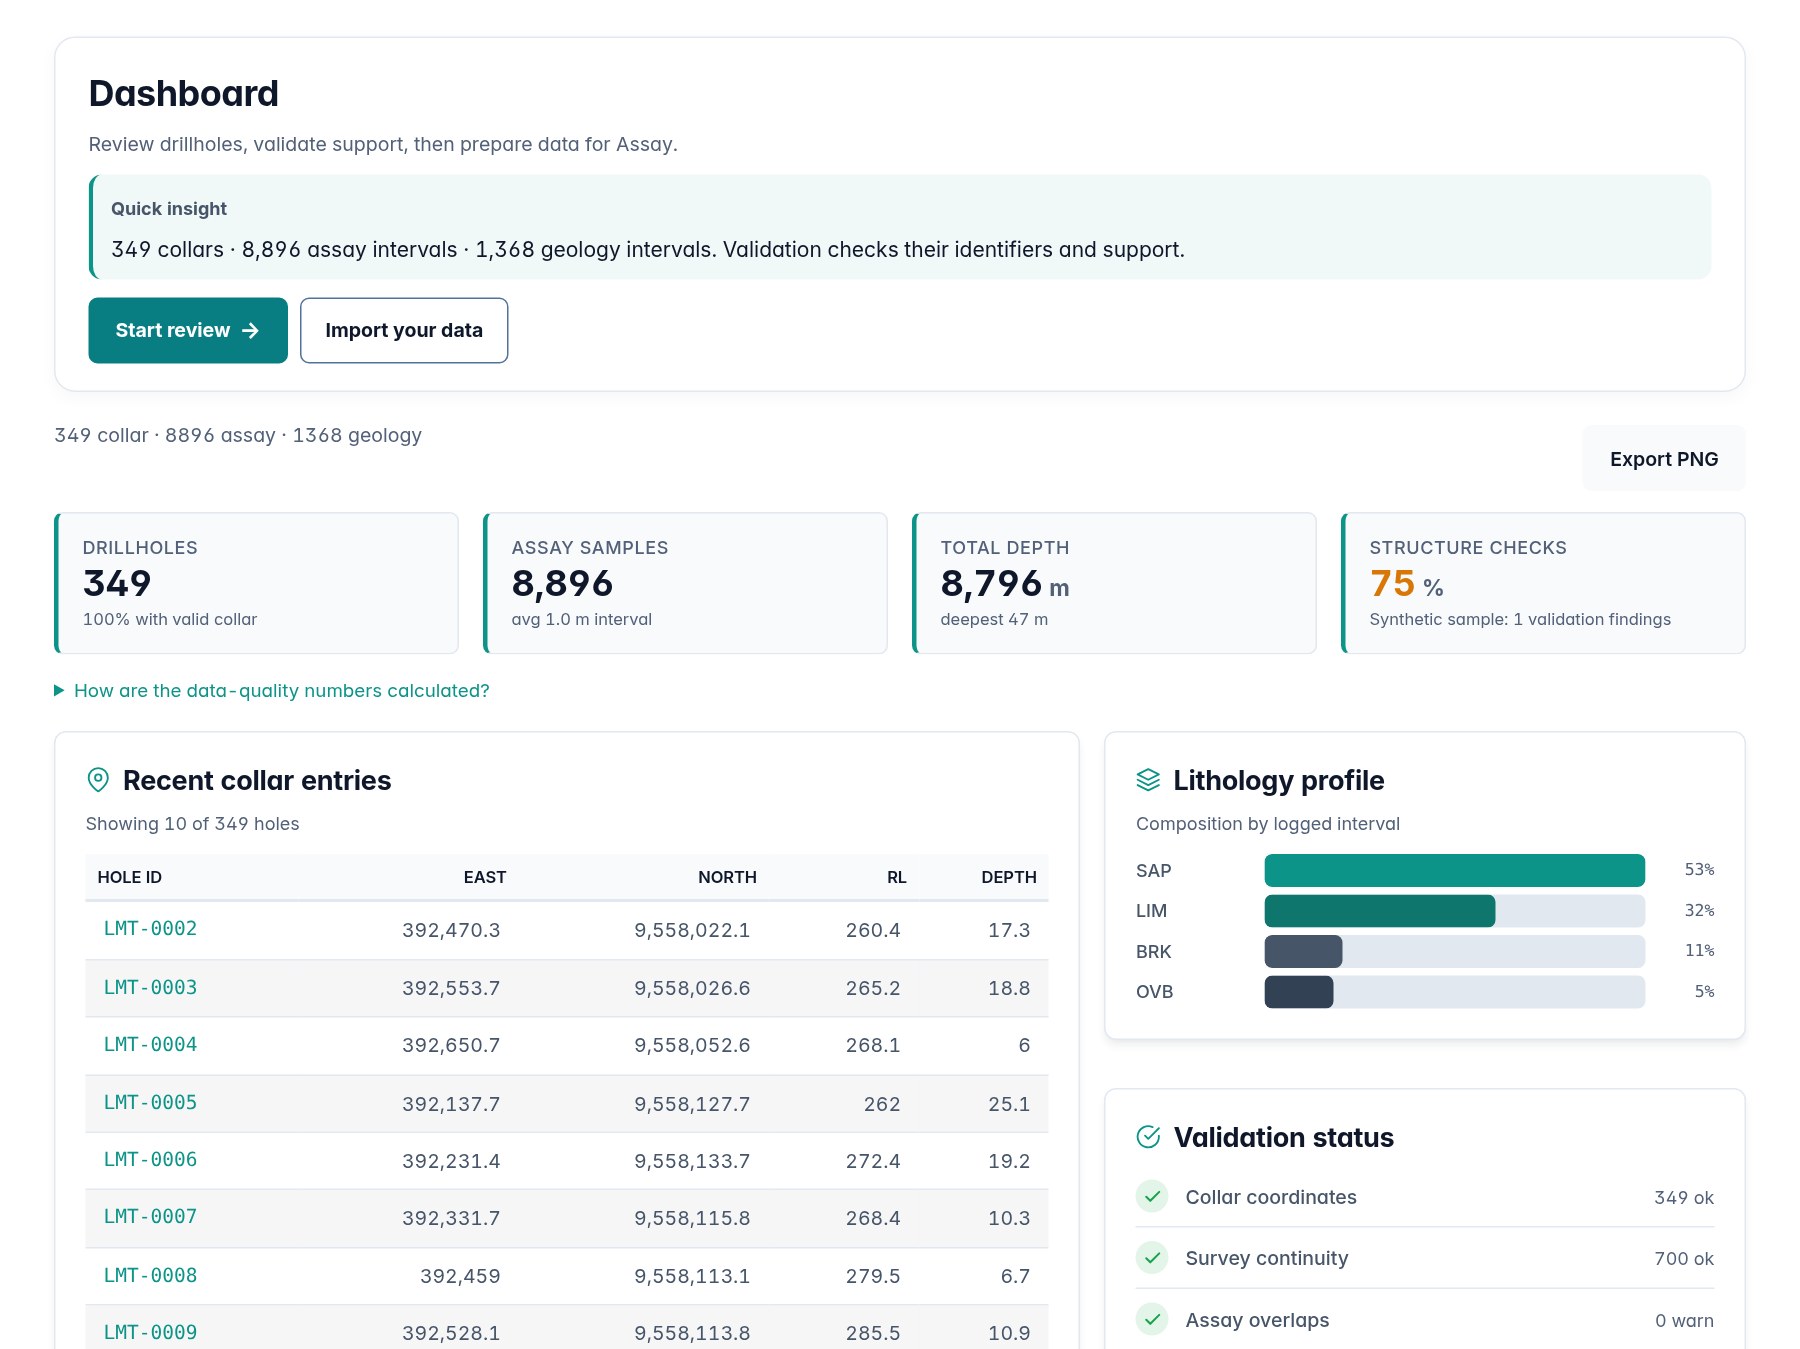
Task: Click North value 9,558,052.6
Action: pos(692,1045)
